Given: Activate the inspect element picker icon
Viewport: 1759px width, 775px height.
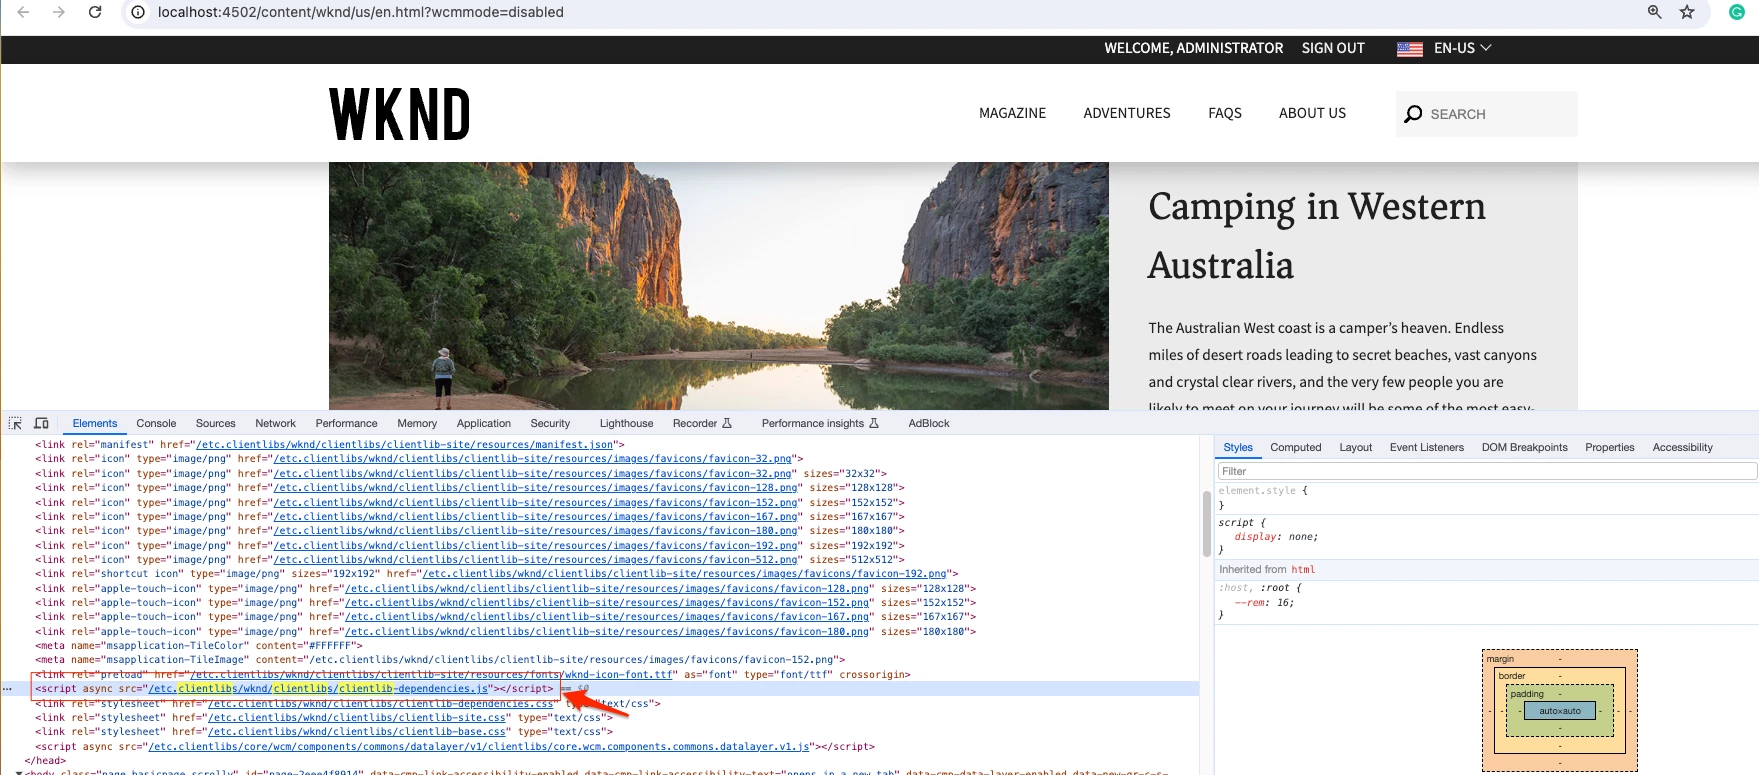Looking at the screenshot, I should pos(15,424).
